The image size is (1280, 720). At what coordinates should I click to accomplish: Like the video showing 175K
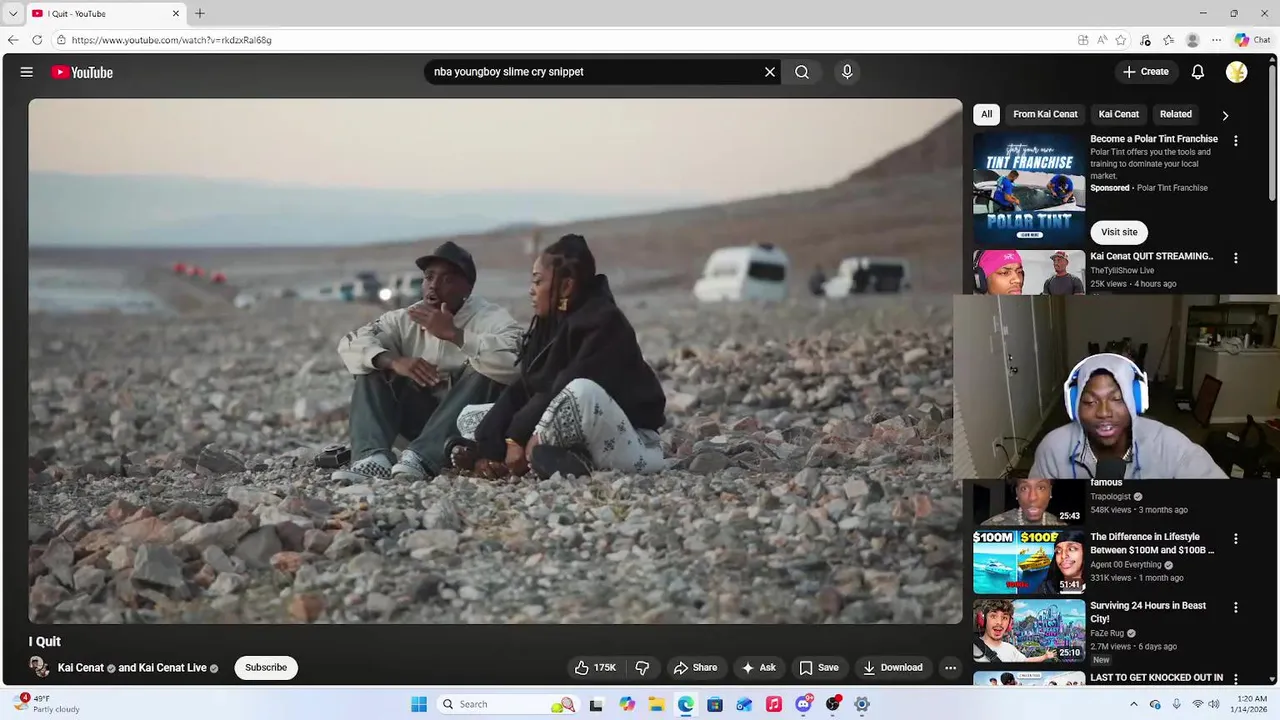coord(595,668)
